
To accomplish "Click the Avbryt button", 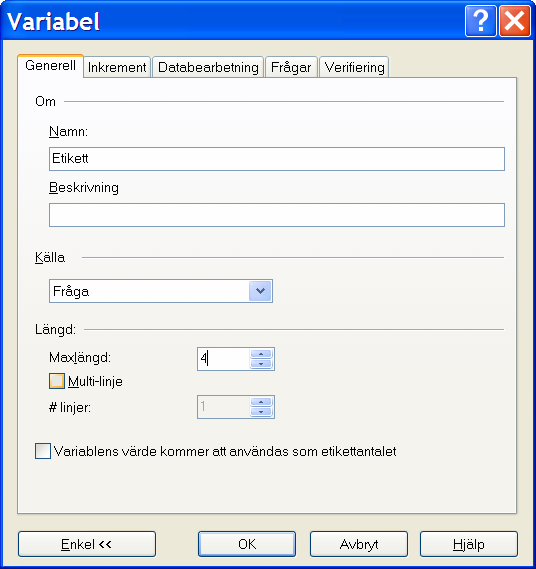I will click(x=359, y=544).
